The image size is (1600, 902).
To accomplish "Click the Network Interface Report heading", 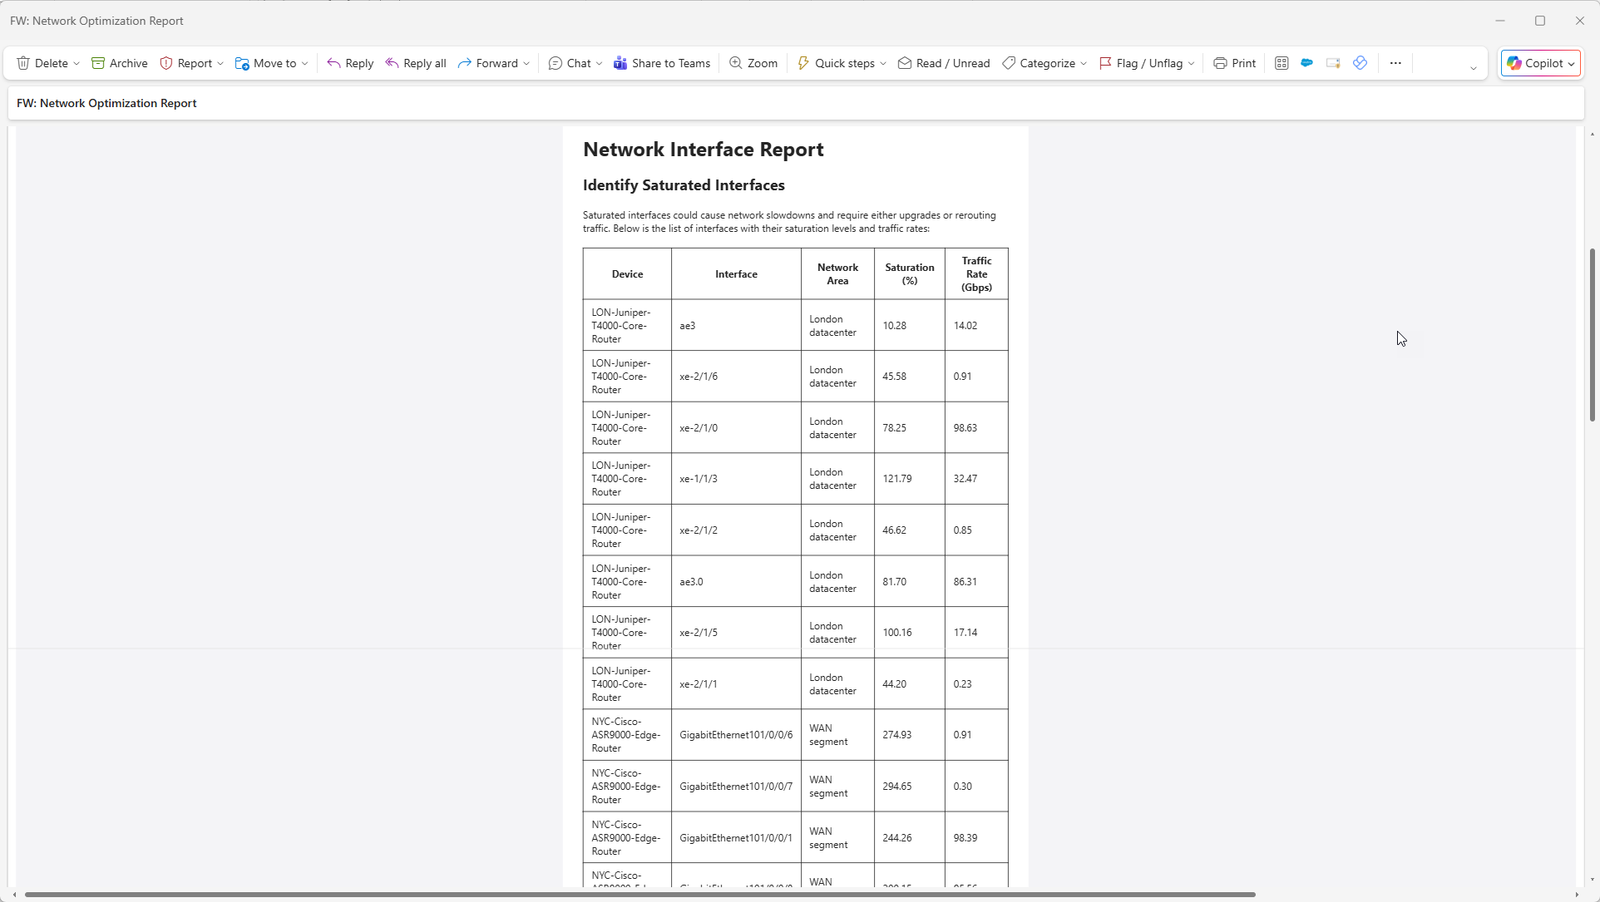I will (703, 149).
